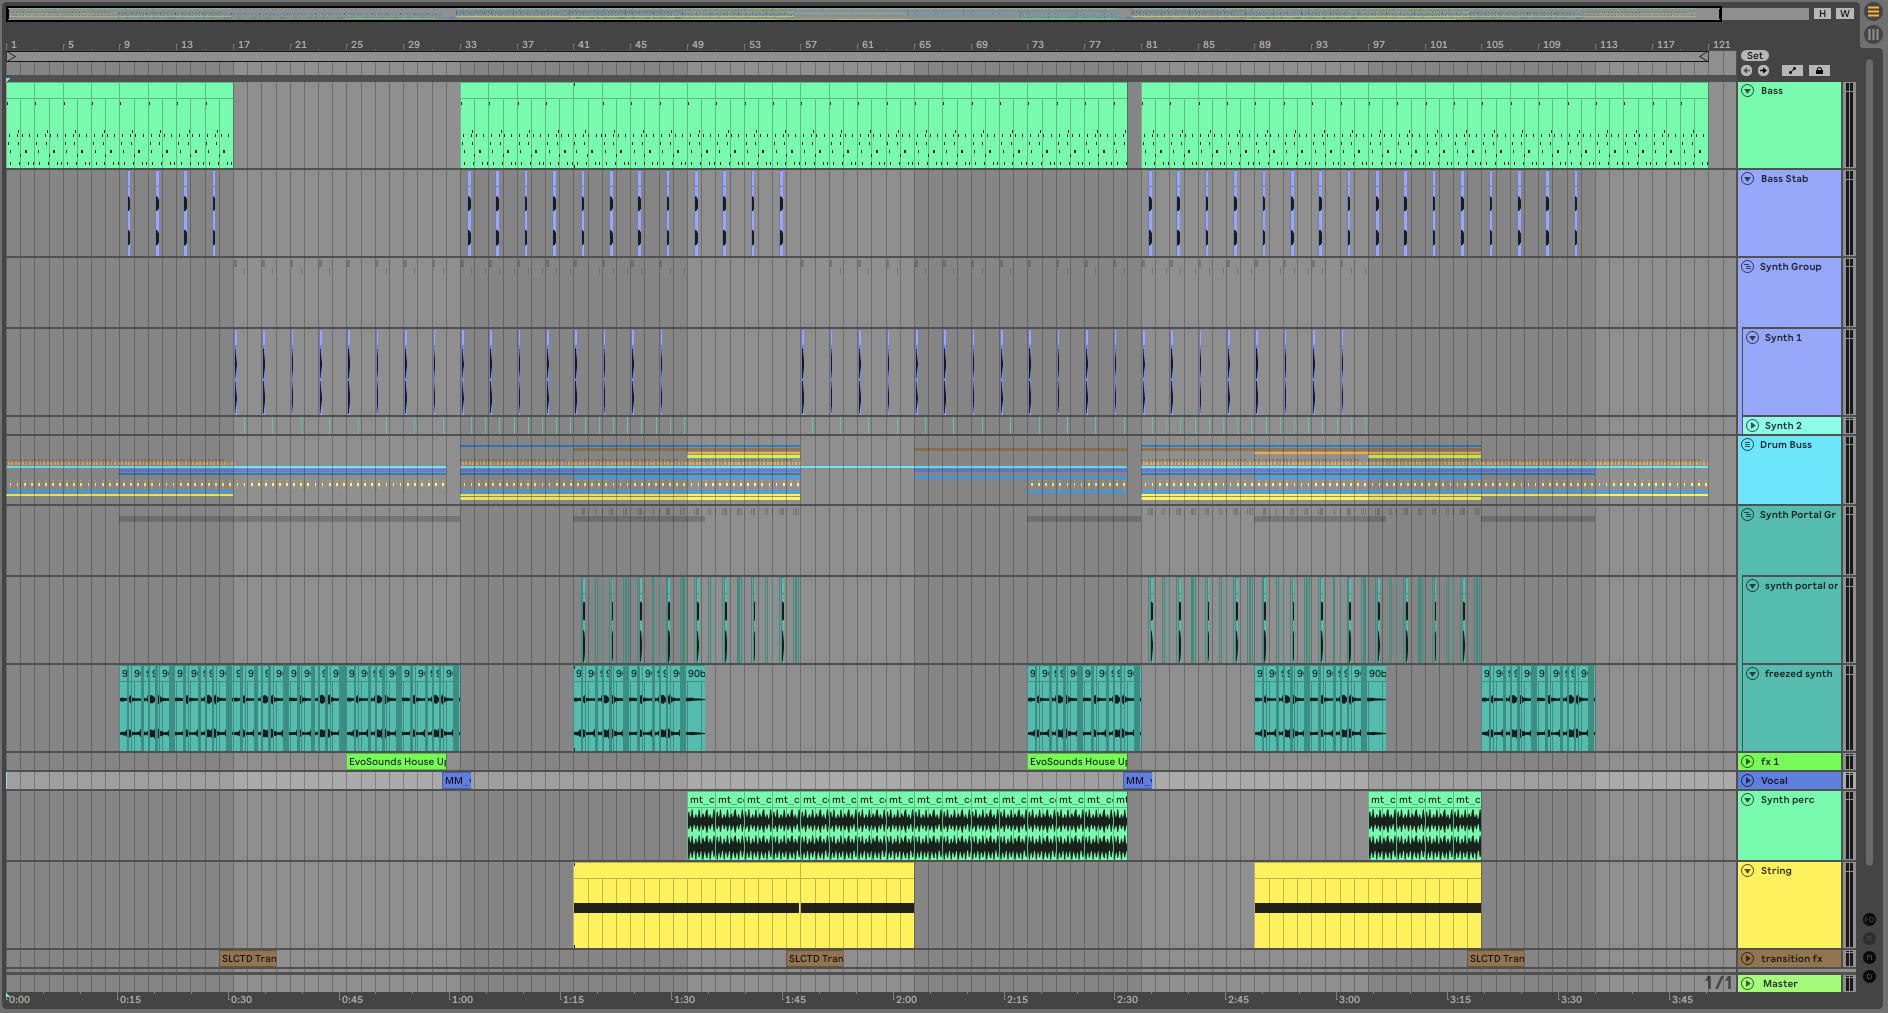Image resolution: width=1888 pixels, height=1013 pixels.
Task: Select the Bass track name
Action: point(1772,91)
